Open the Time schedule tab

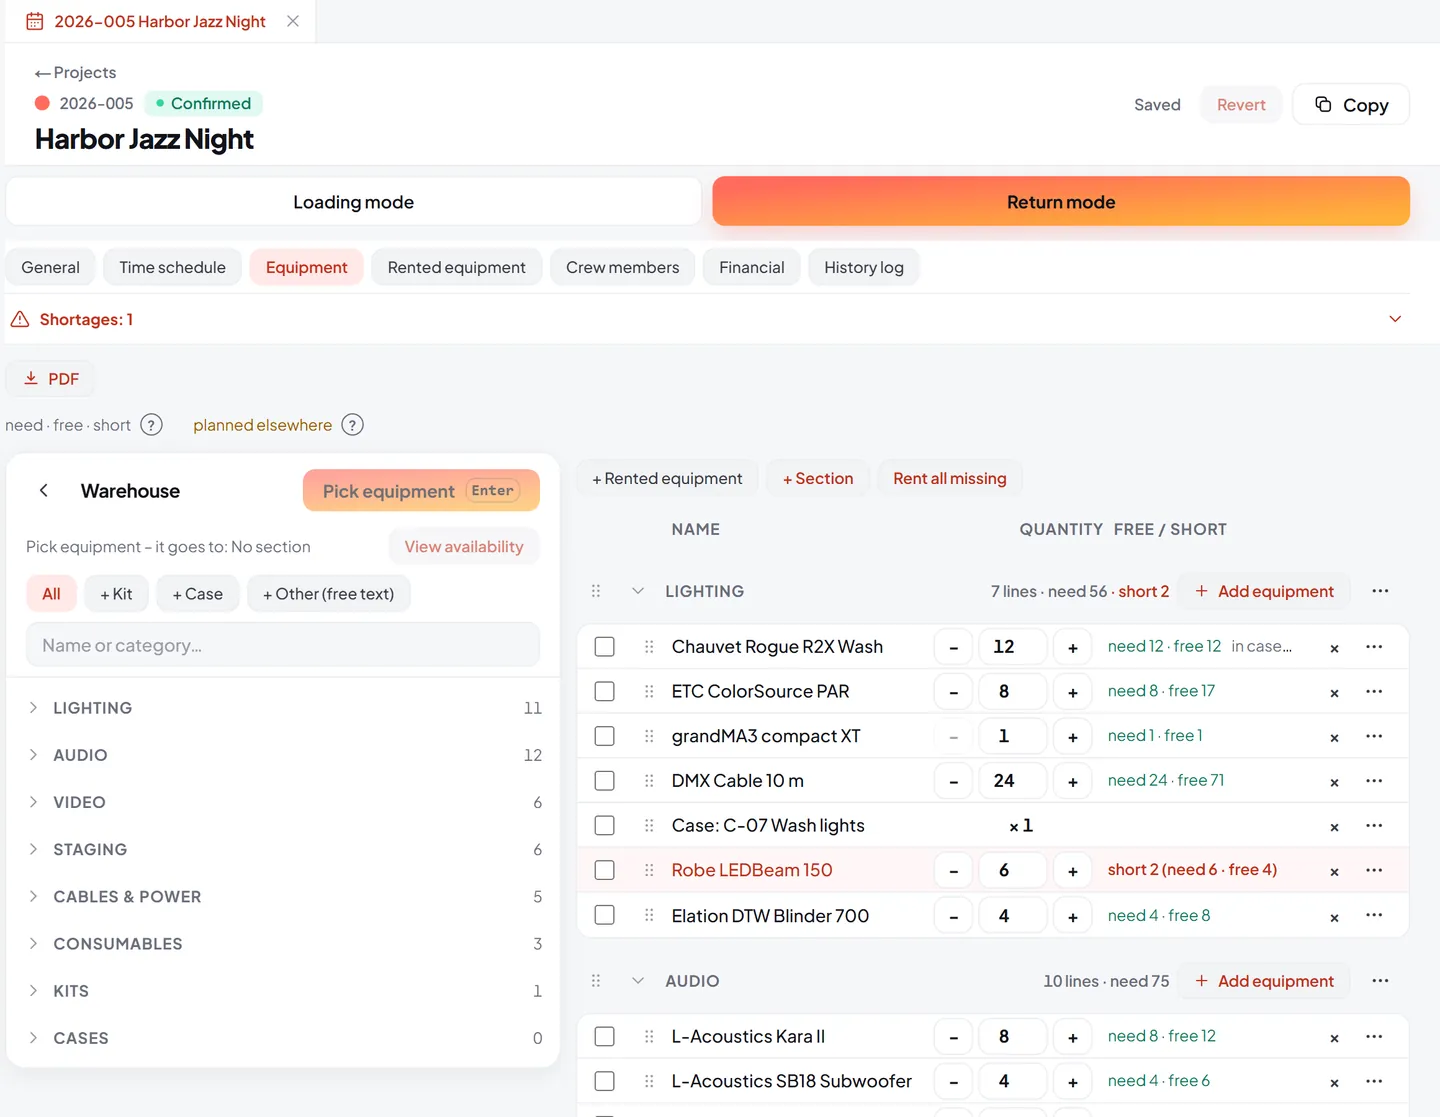[x=172, y=267]
